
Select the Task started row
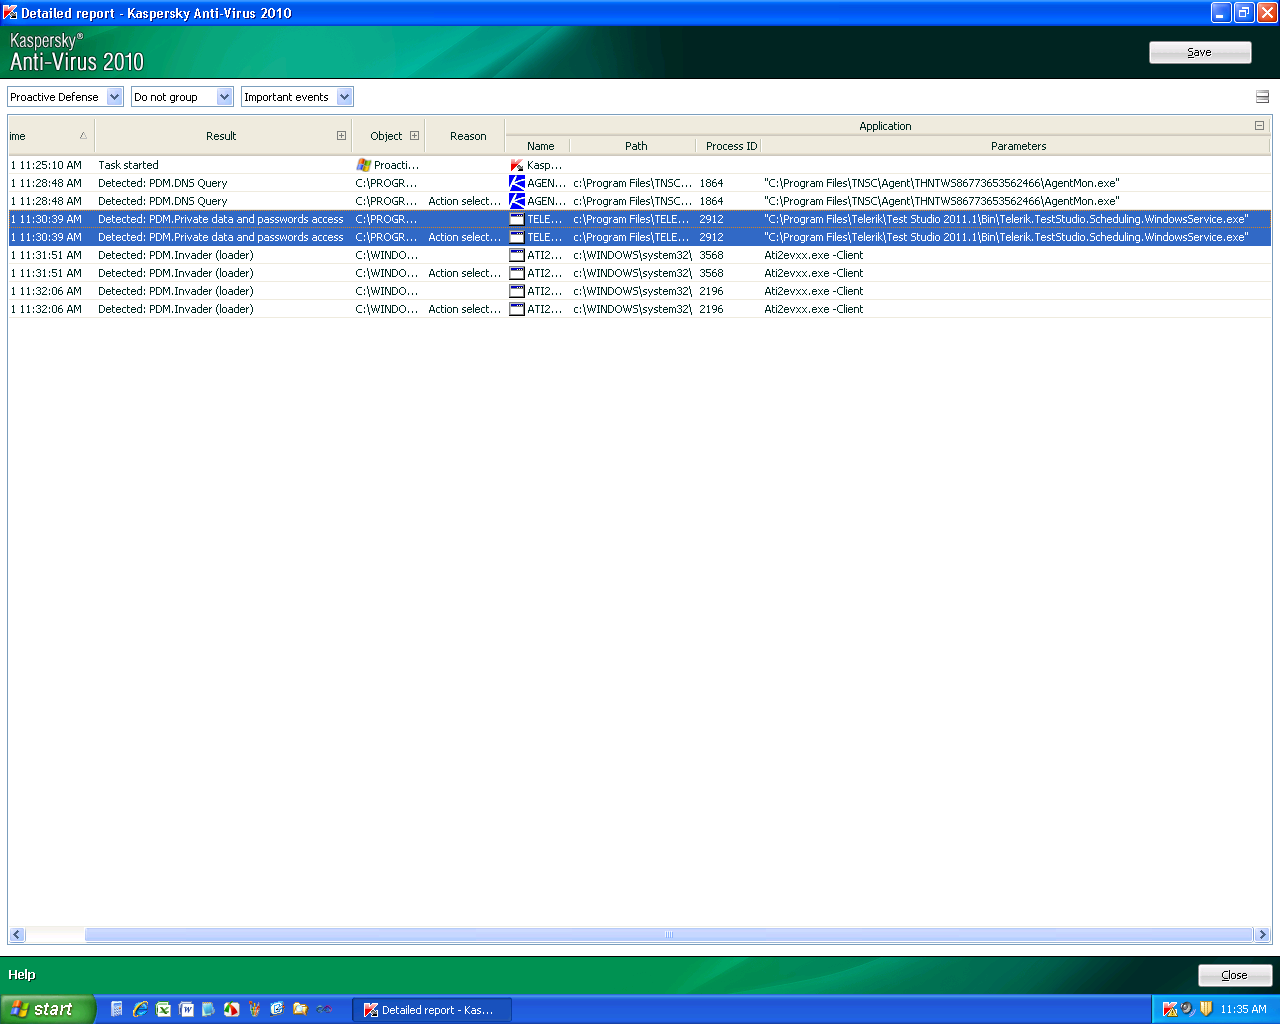[640, 165]
